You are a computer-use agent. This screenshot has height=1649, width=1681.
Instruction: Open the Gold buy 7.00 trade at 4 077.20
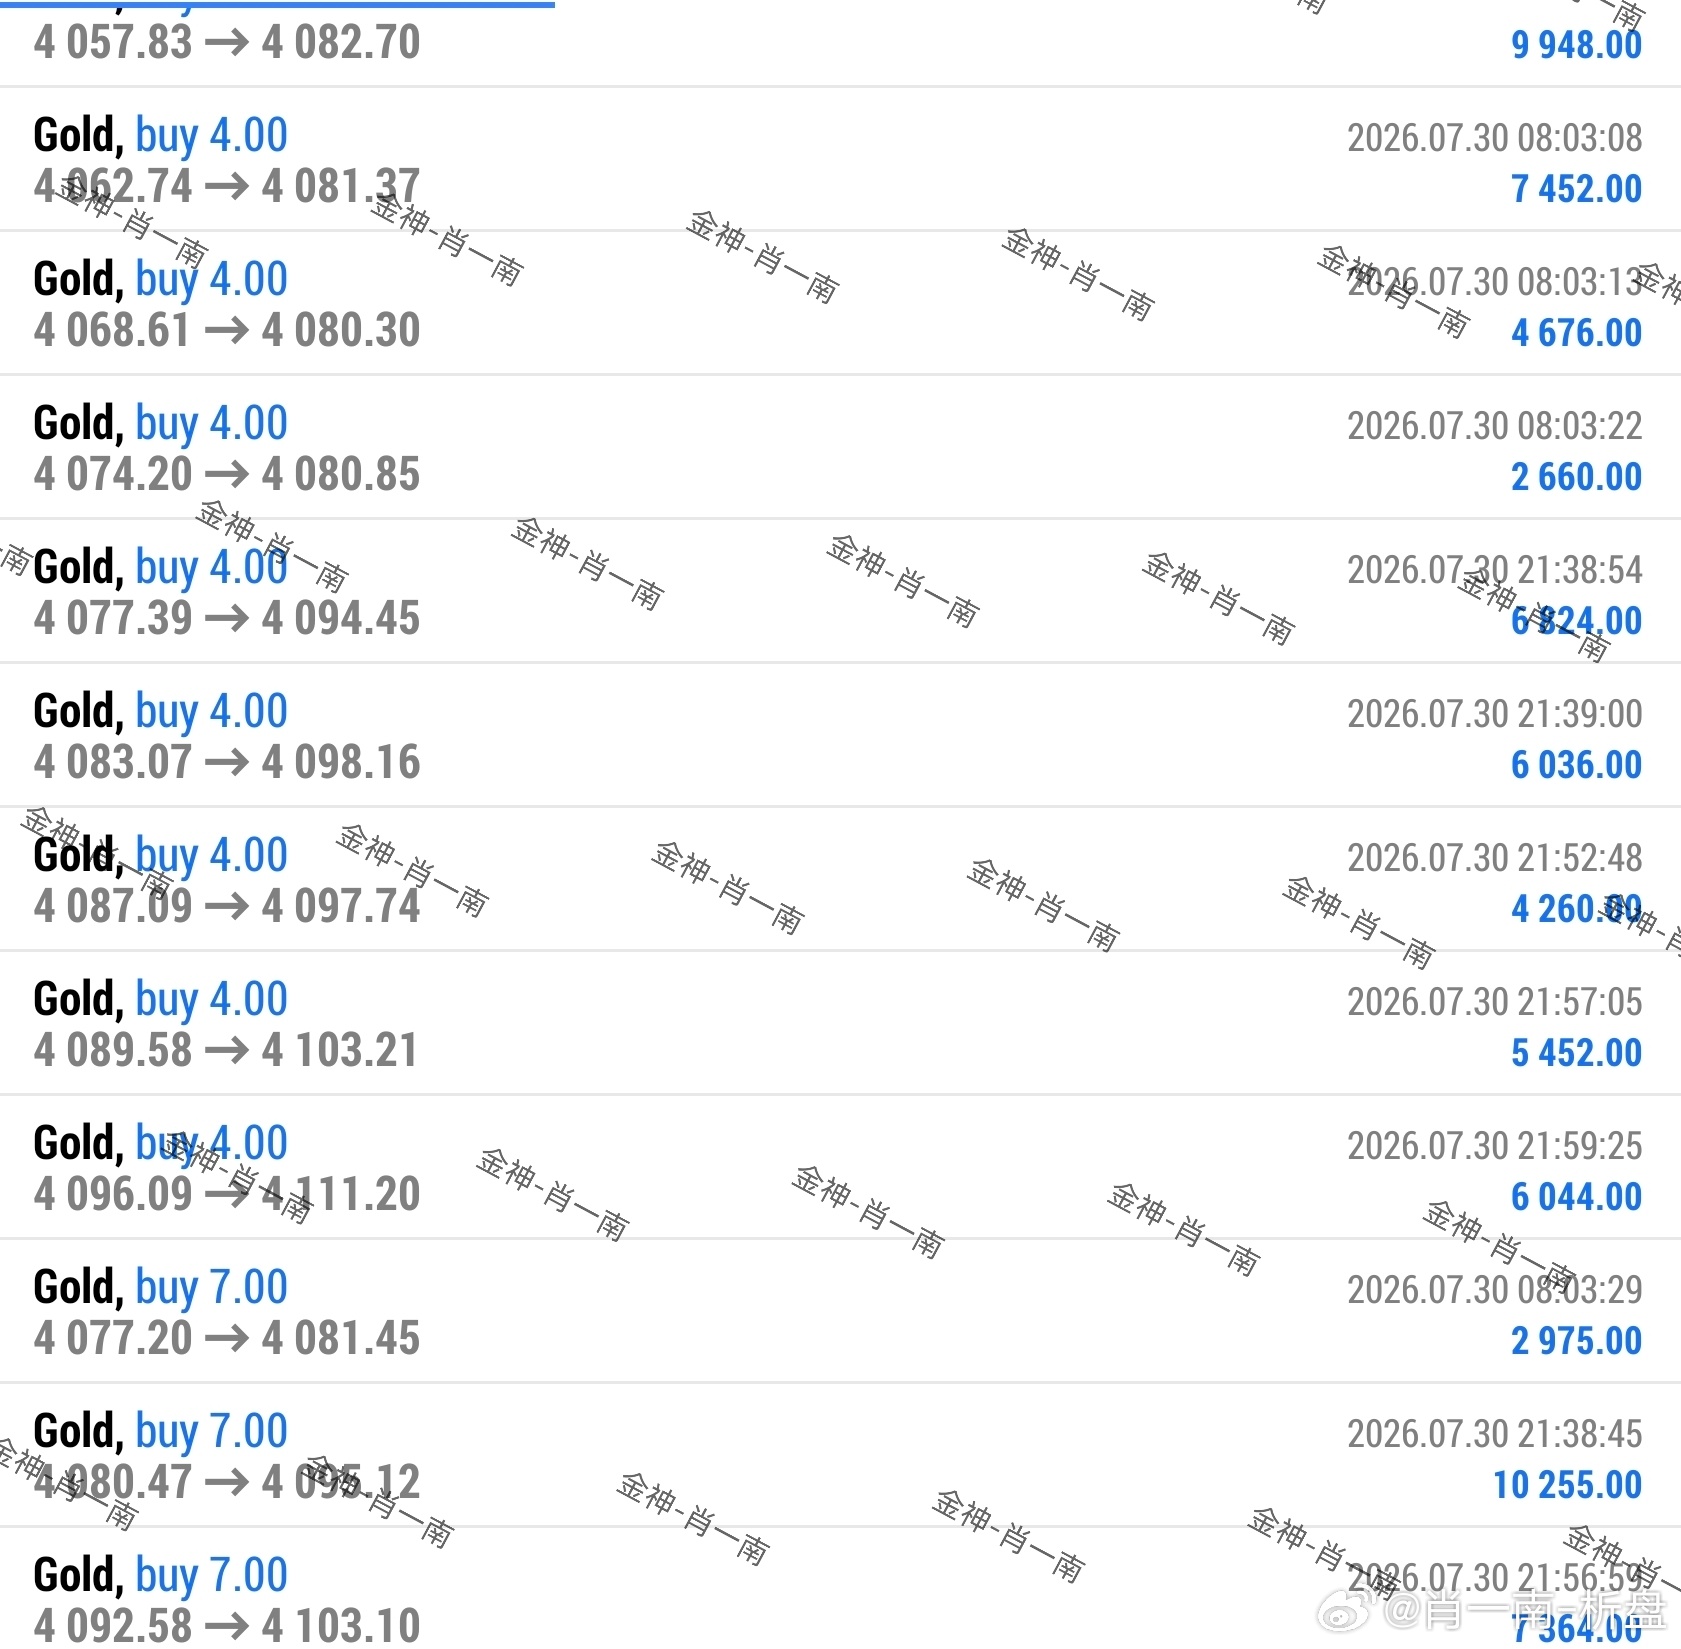pos(840,1312)
